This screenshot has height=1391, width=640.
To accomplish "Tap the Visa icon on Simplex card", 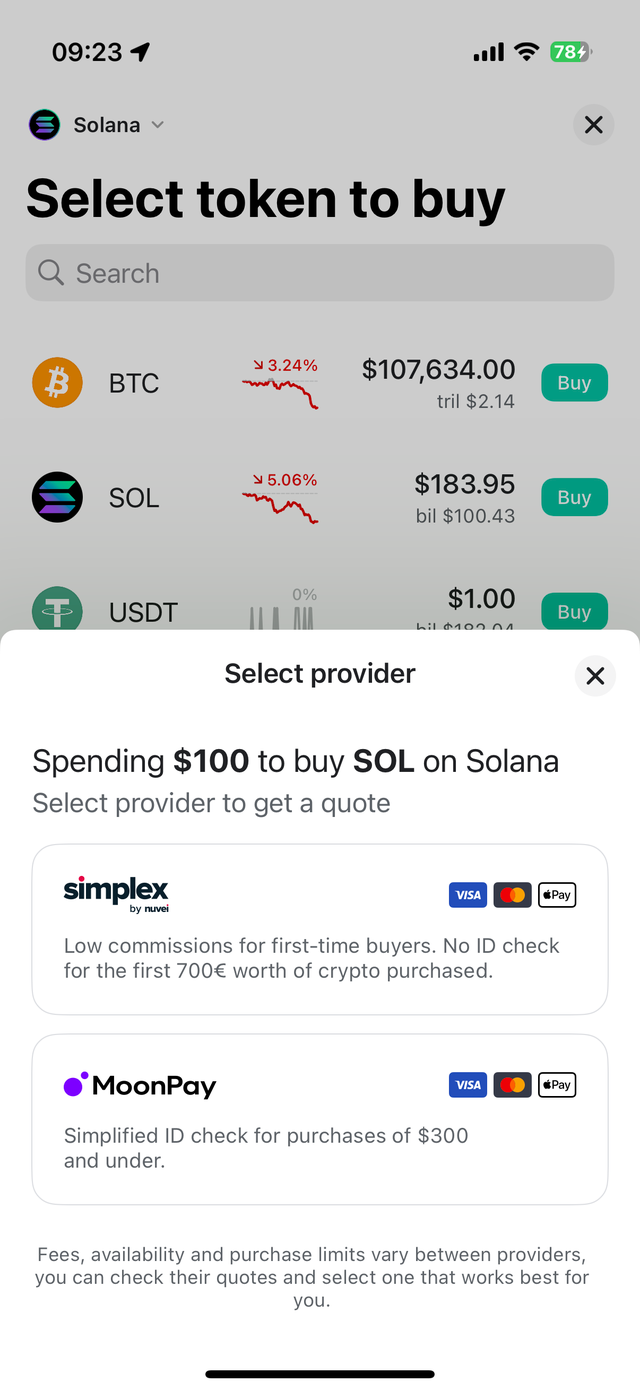I will [468, 895].
